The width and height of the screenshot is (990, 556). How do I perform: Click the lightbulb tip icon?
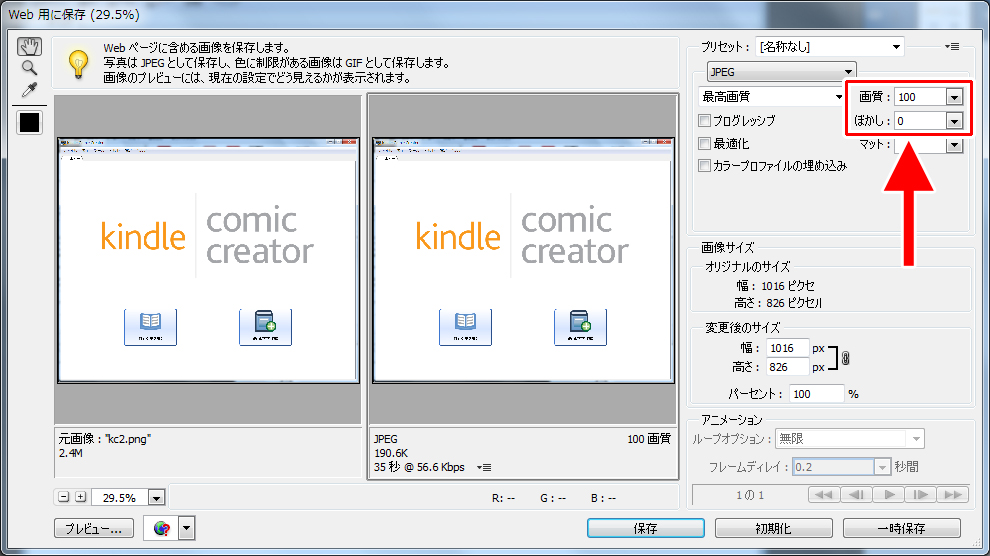click(x=78, y=63)
